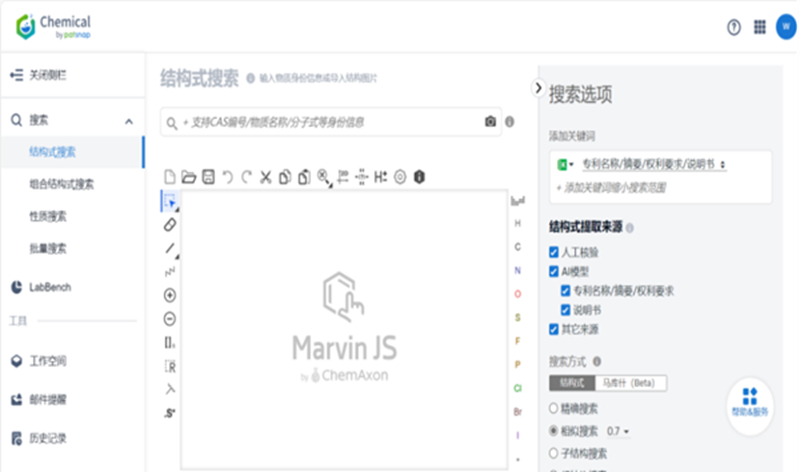Click the Copy icon in toolbar
The width and height of the screenshot is (800, 472).
tap(285, 177)
